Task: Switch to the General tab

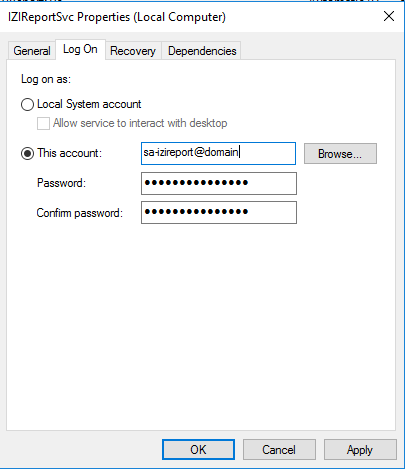Action: (32, 51)
